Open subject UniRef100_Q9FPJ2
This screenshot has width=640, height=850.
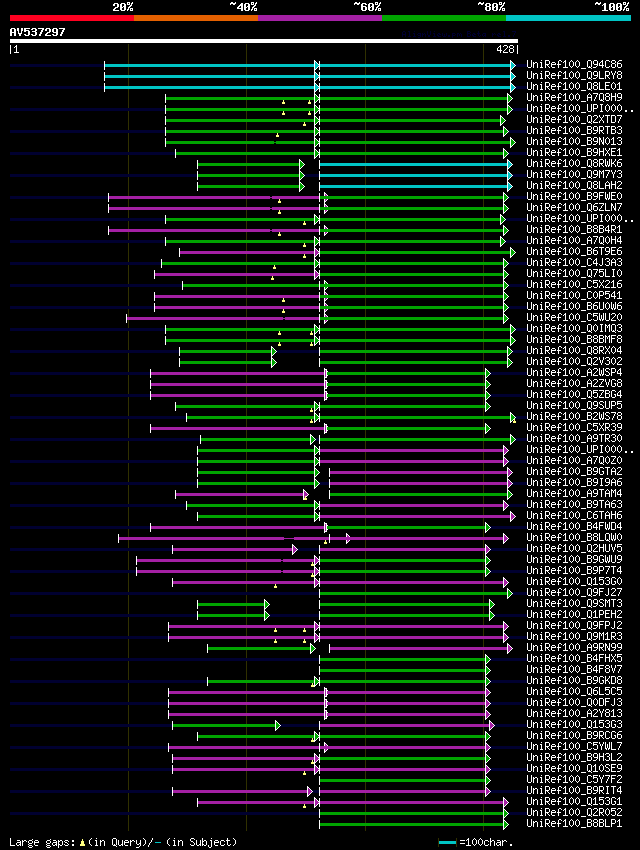574,626
